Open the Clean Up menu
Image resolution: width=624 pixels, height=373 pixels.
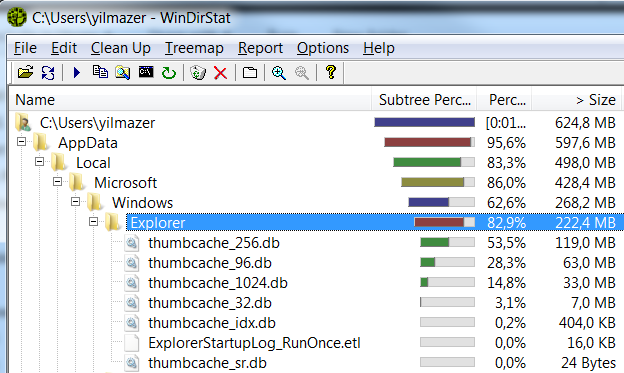click(121, 48)
